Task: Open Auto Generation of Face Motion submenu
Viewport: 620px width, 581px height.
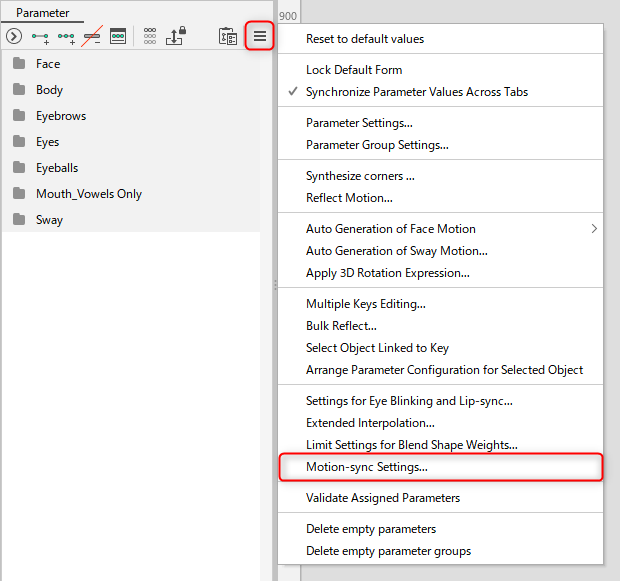Action: coord(391,229)
